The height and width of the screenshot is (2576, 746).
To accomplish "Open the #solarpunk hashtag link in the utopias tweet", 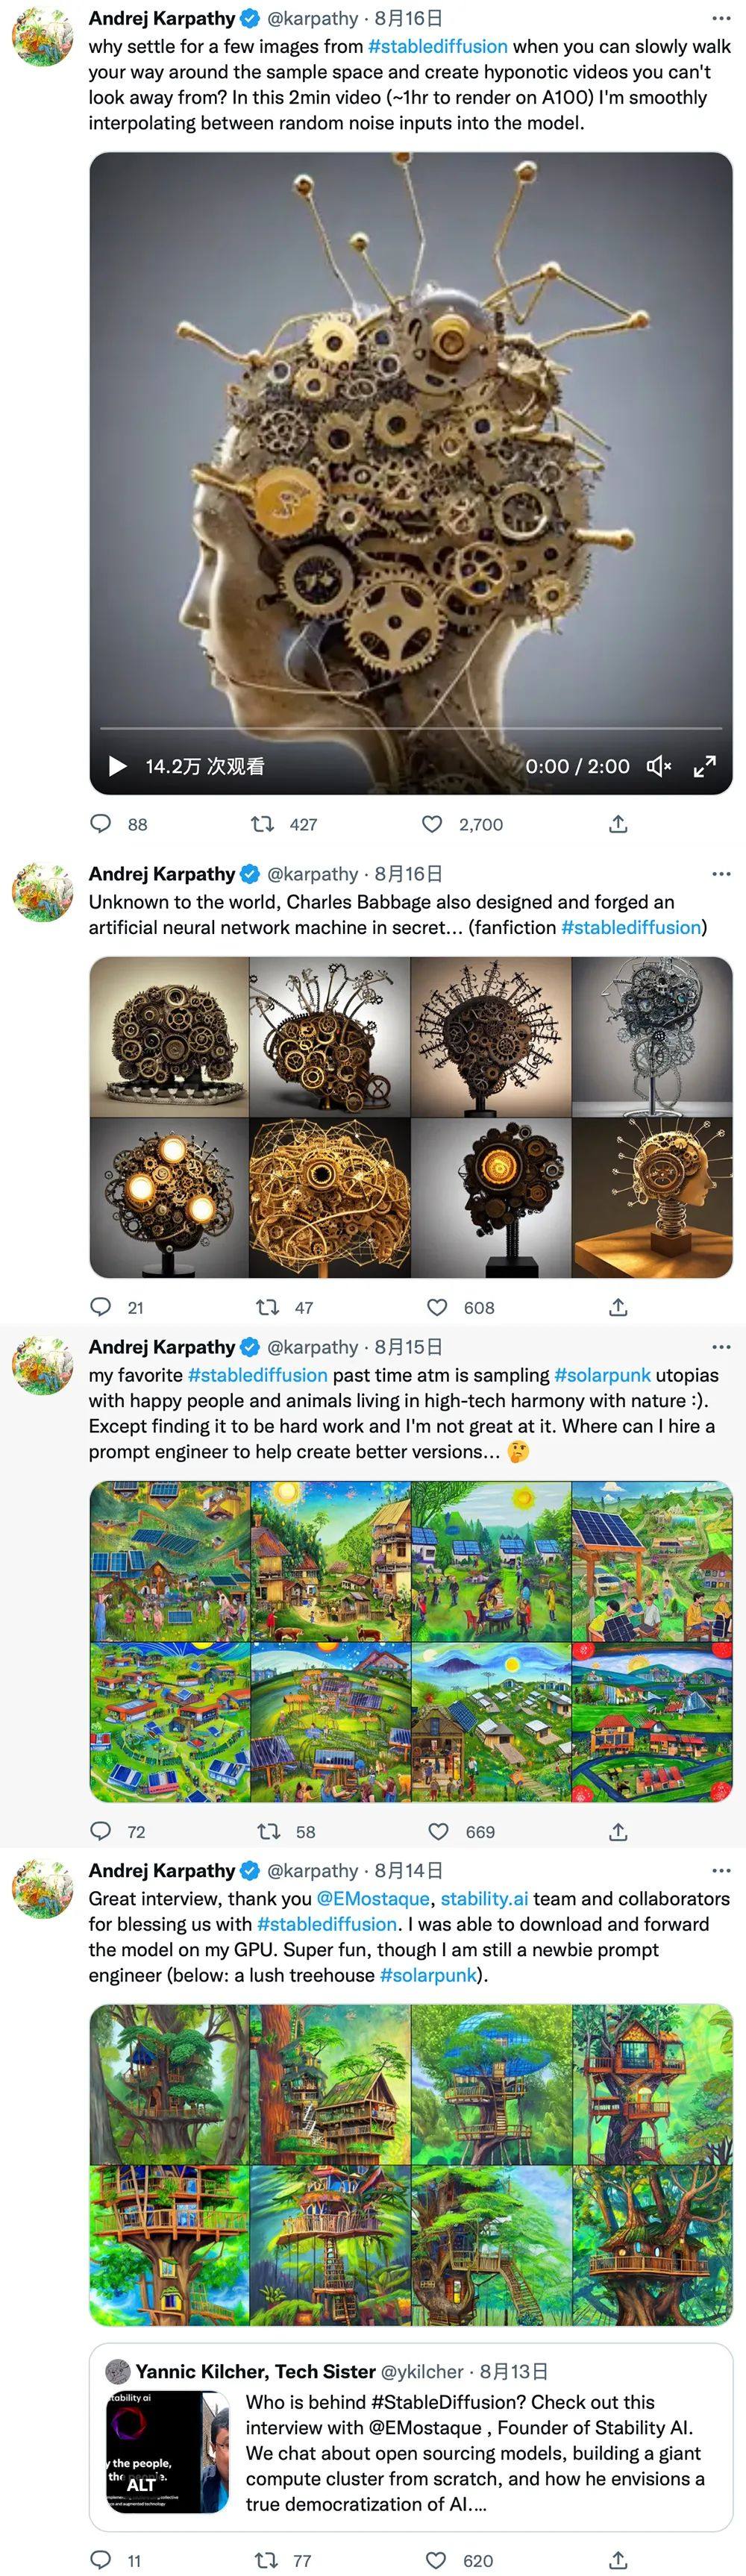I will pyautogui.click(x=602, y=1375).
